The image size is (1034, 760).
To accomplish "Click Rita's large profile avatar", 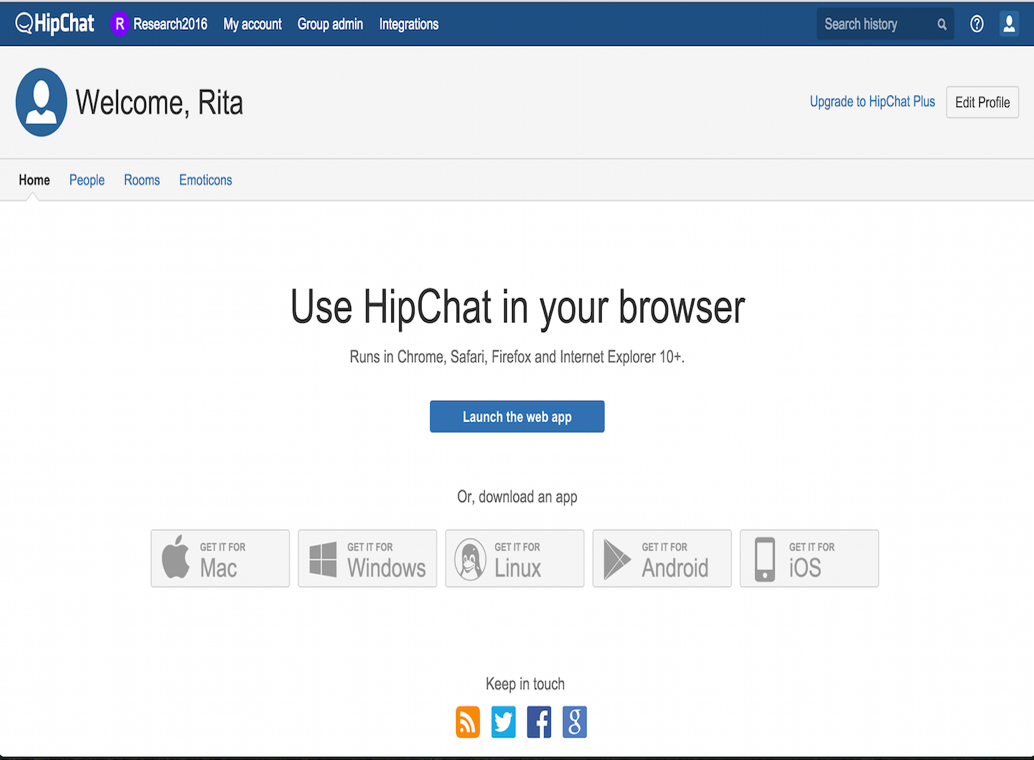I will point(42,102).
